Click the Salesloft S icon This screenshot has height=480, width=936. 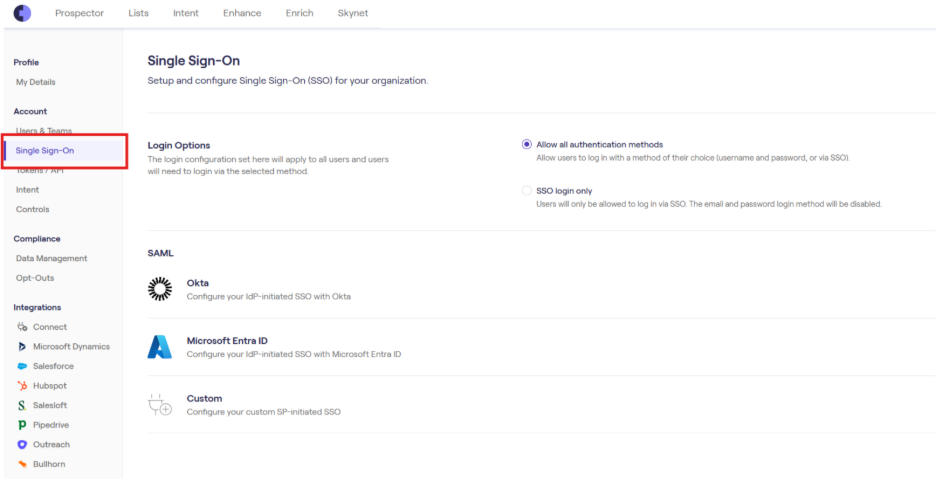pyautogui.click(x=22, y=405)
